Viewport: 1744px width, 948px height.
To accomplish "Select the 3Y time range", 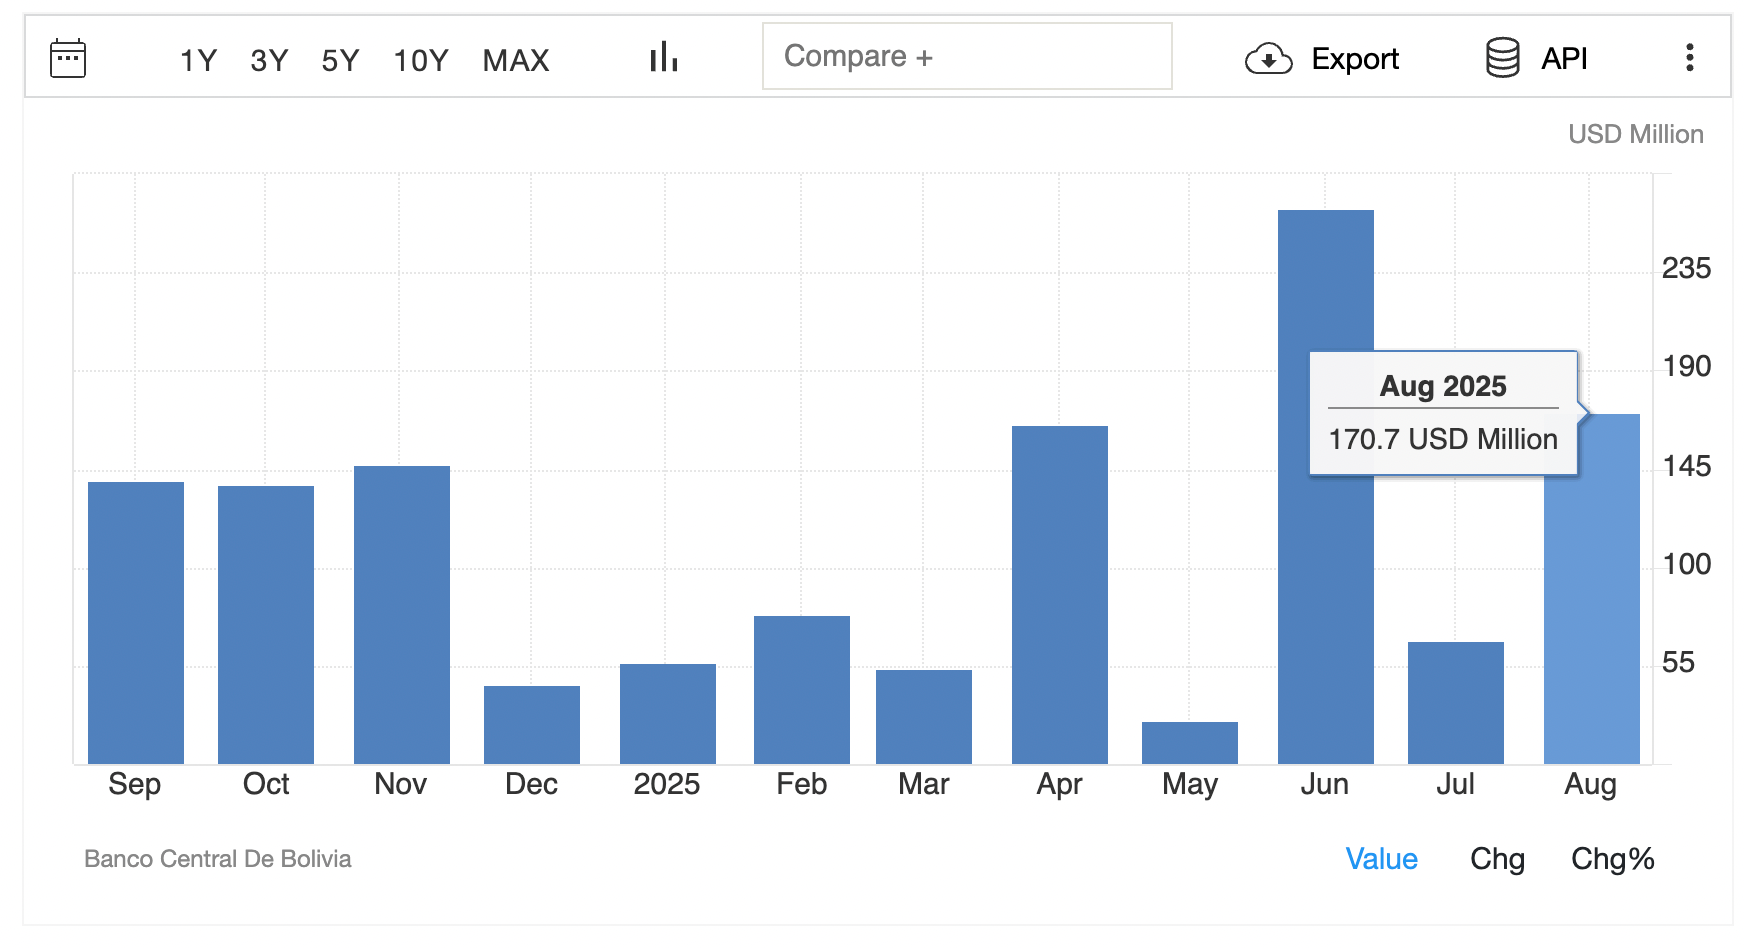I will tap(269, 61).
